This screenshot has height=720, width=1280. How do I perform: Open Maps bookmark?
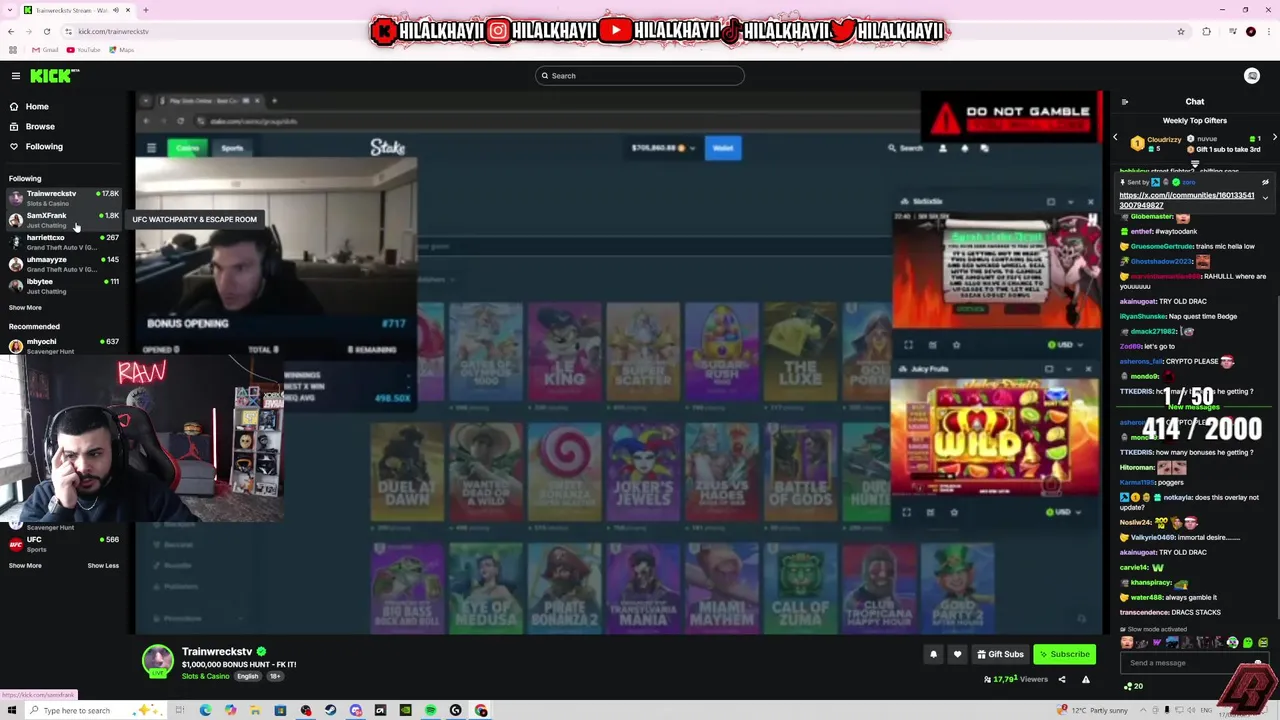point(121,50)
